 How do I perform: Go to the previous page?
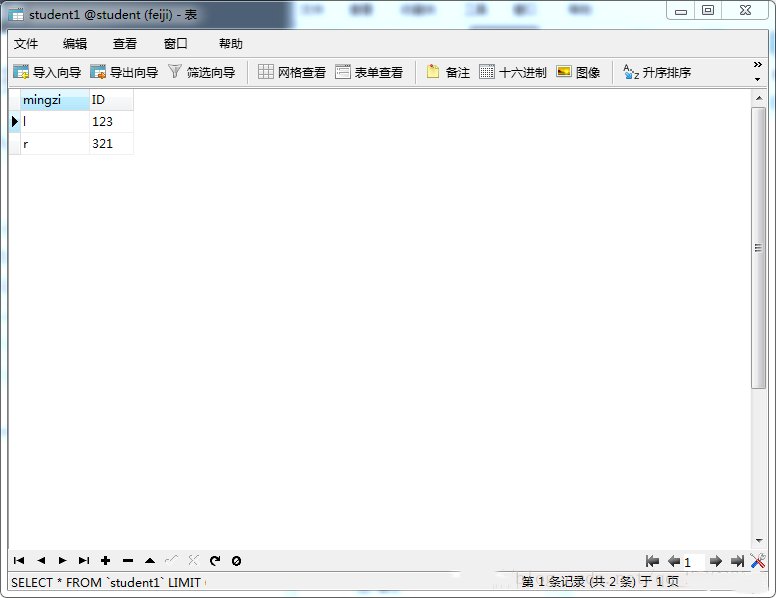tap(674, 561)
